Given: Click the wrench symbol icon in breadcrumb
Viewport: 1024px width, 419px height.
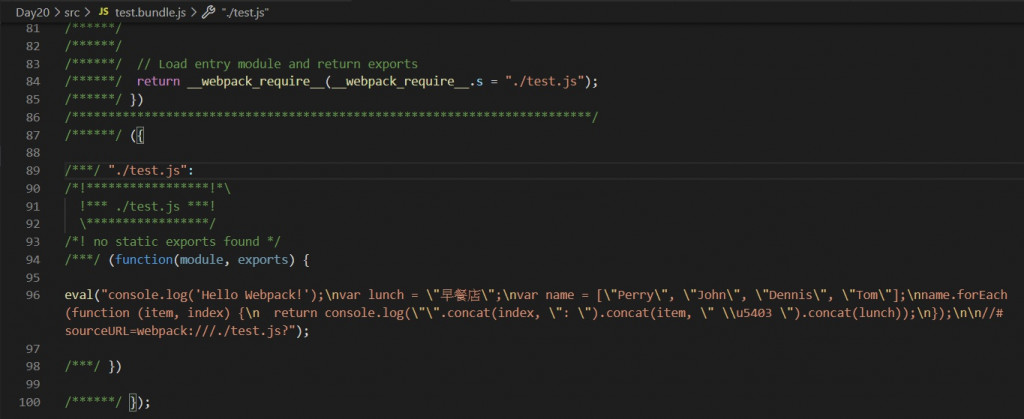Looking at the screenshot, I should coord(209,12).
